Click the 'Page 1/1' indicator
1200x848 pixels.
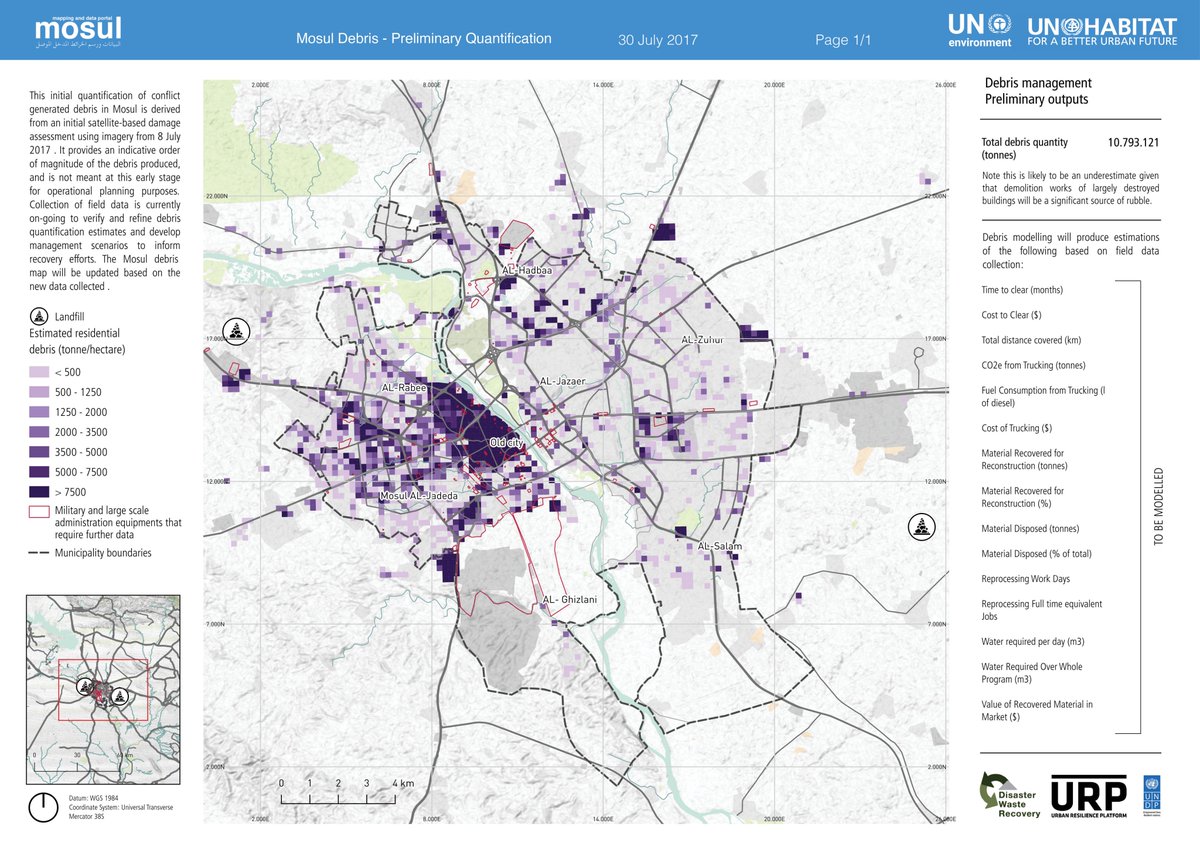[844, 41]
